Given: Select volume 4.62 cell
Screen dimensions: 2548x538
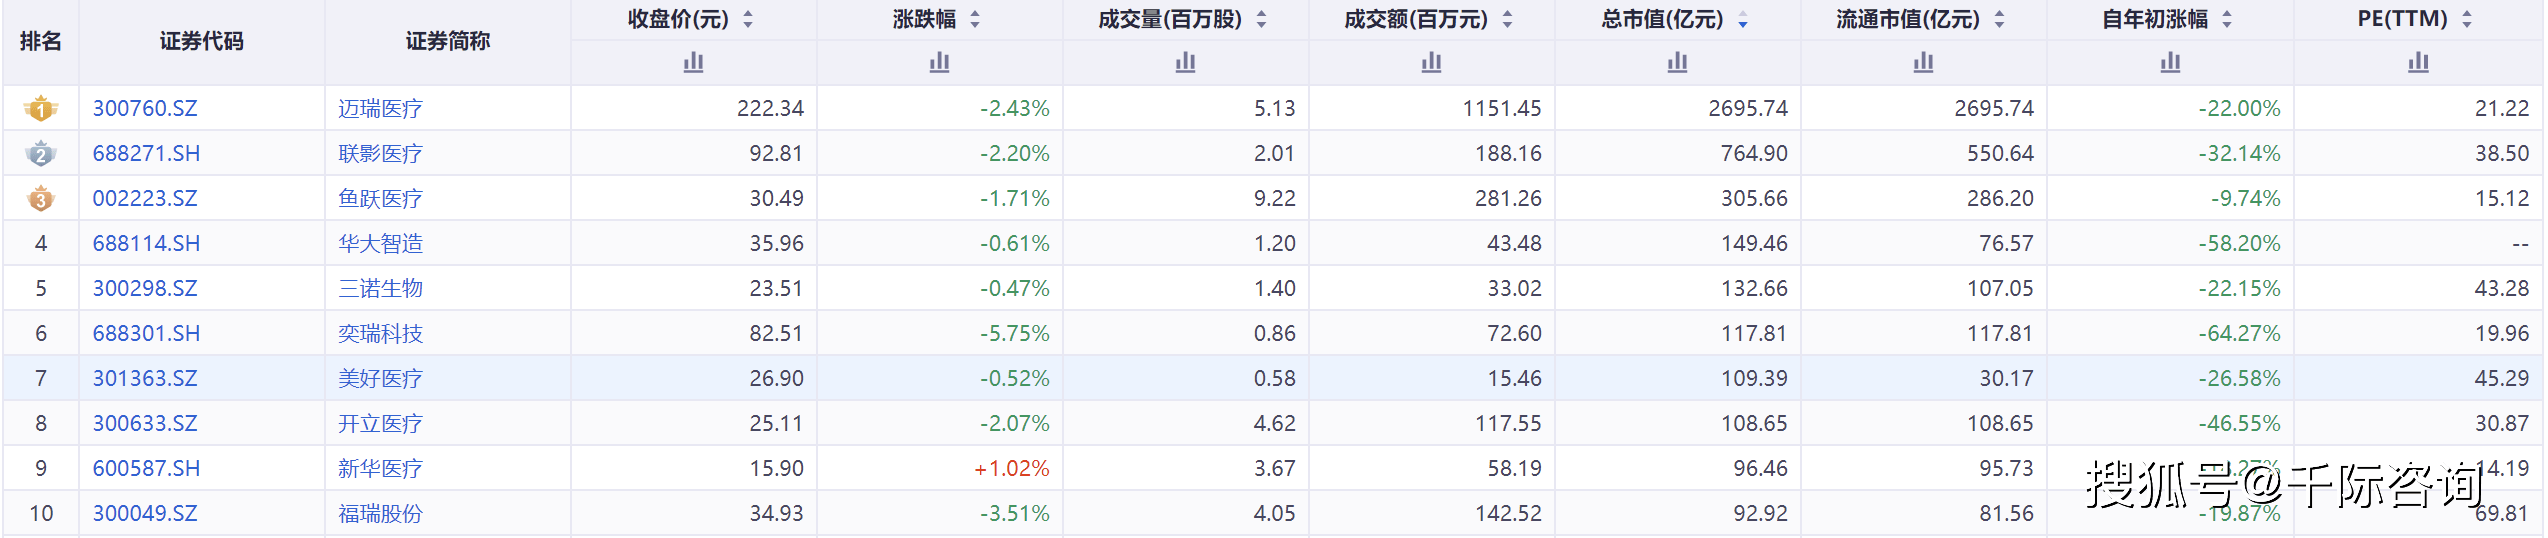Looking at the screenshot, I should coord(1186,423).
